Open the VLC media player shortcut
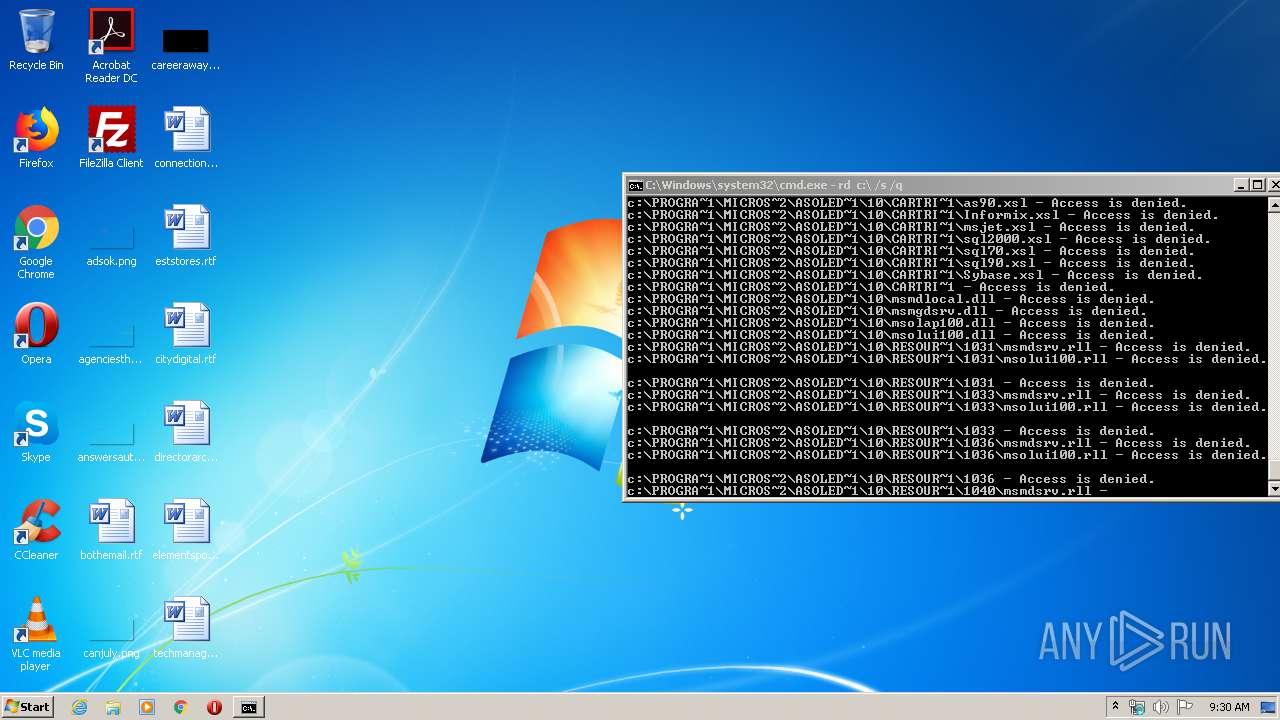 (36, 635)
